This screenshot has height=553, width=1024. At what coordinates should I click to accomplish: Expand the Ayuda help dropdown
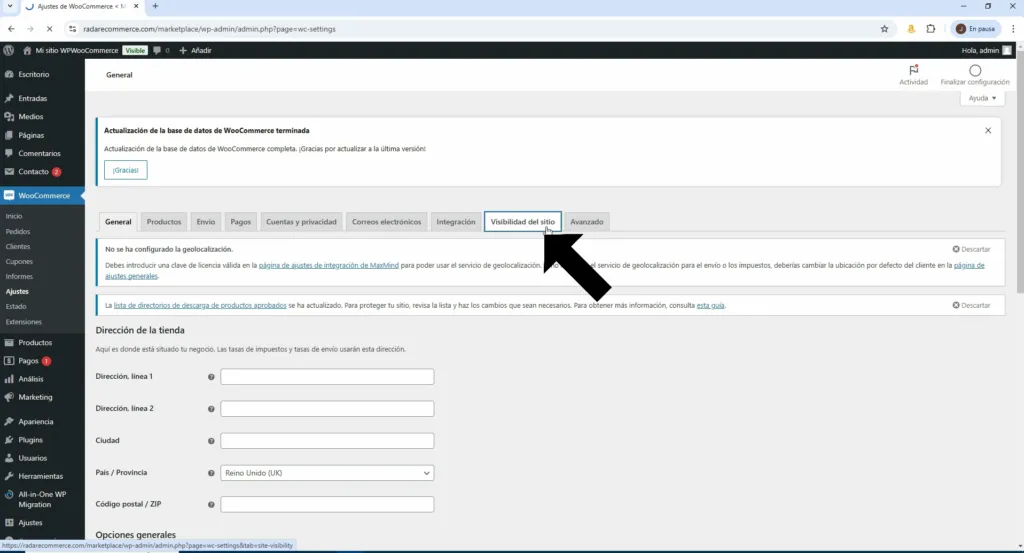point(982,98)
